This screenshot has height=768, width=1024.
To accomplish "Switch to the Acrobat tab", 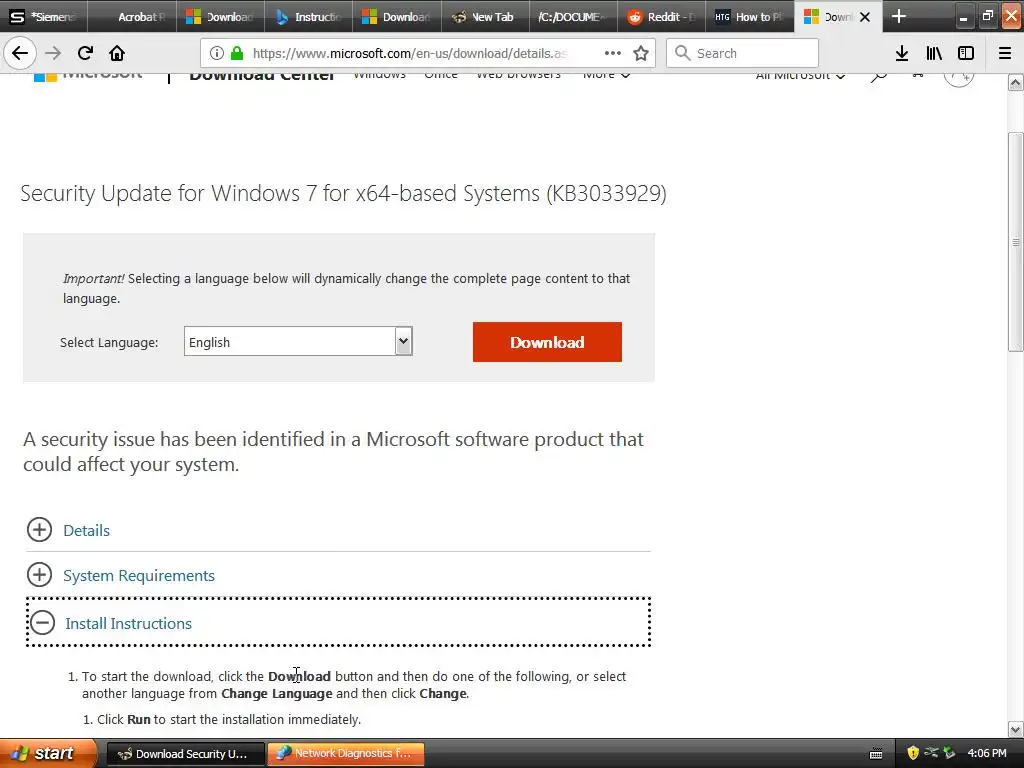I will click(132, 16).
